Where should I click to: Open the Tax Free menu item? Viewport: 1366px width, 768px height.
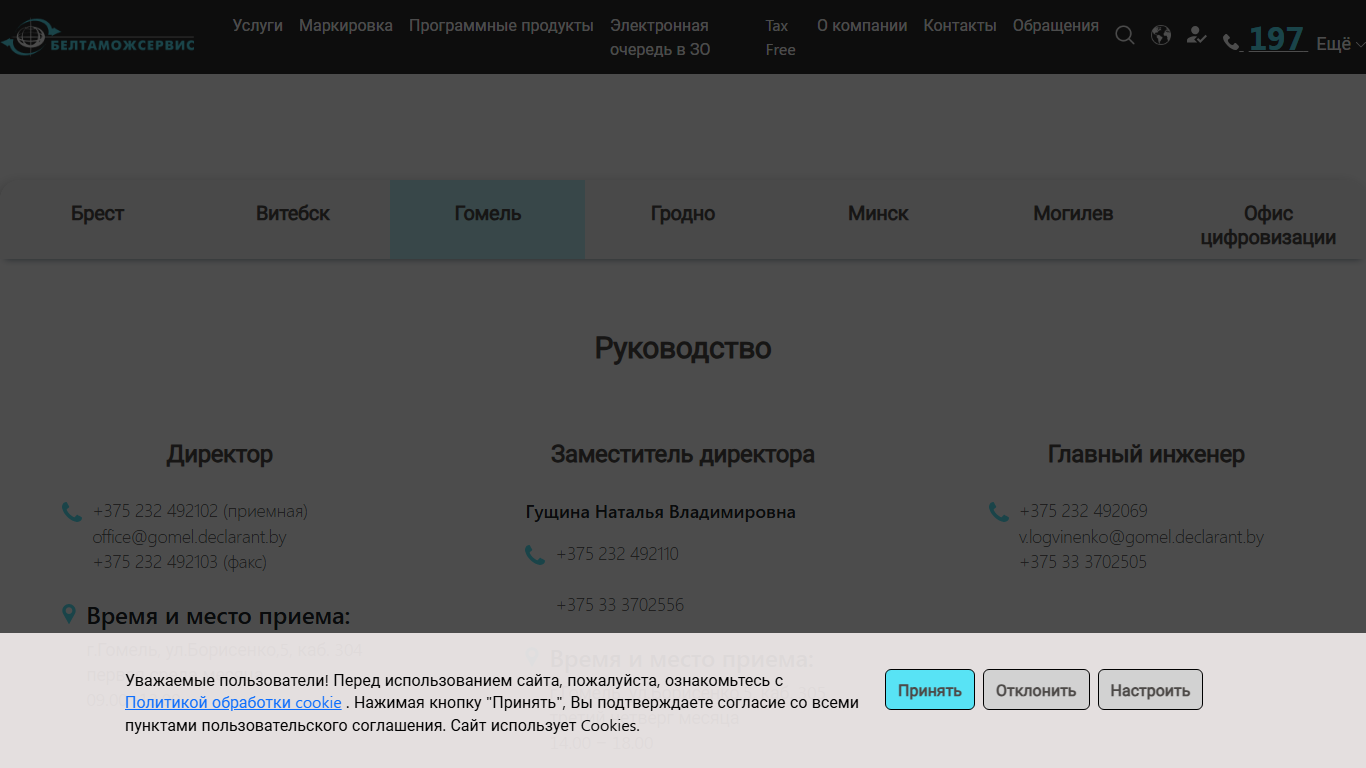780,38
